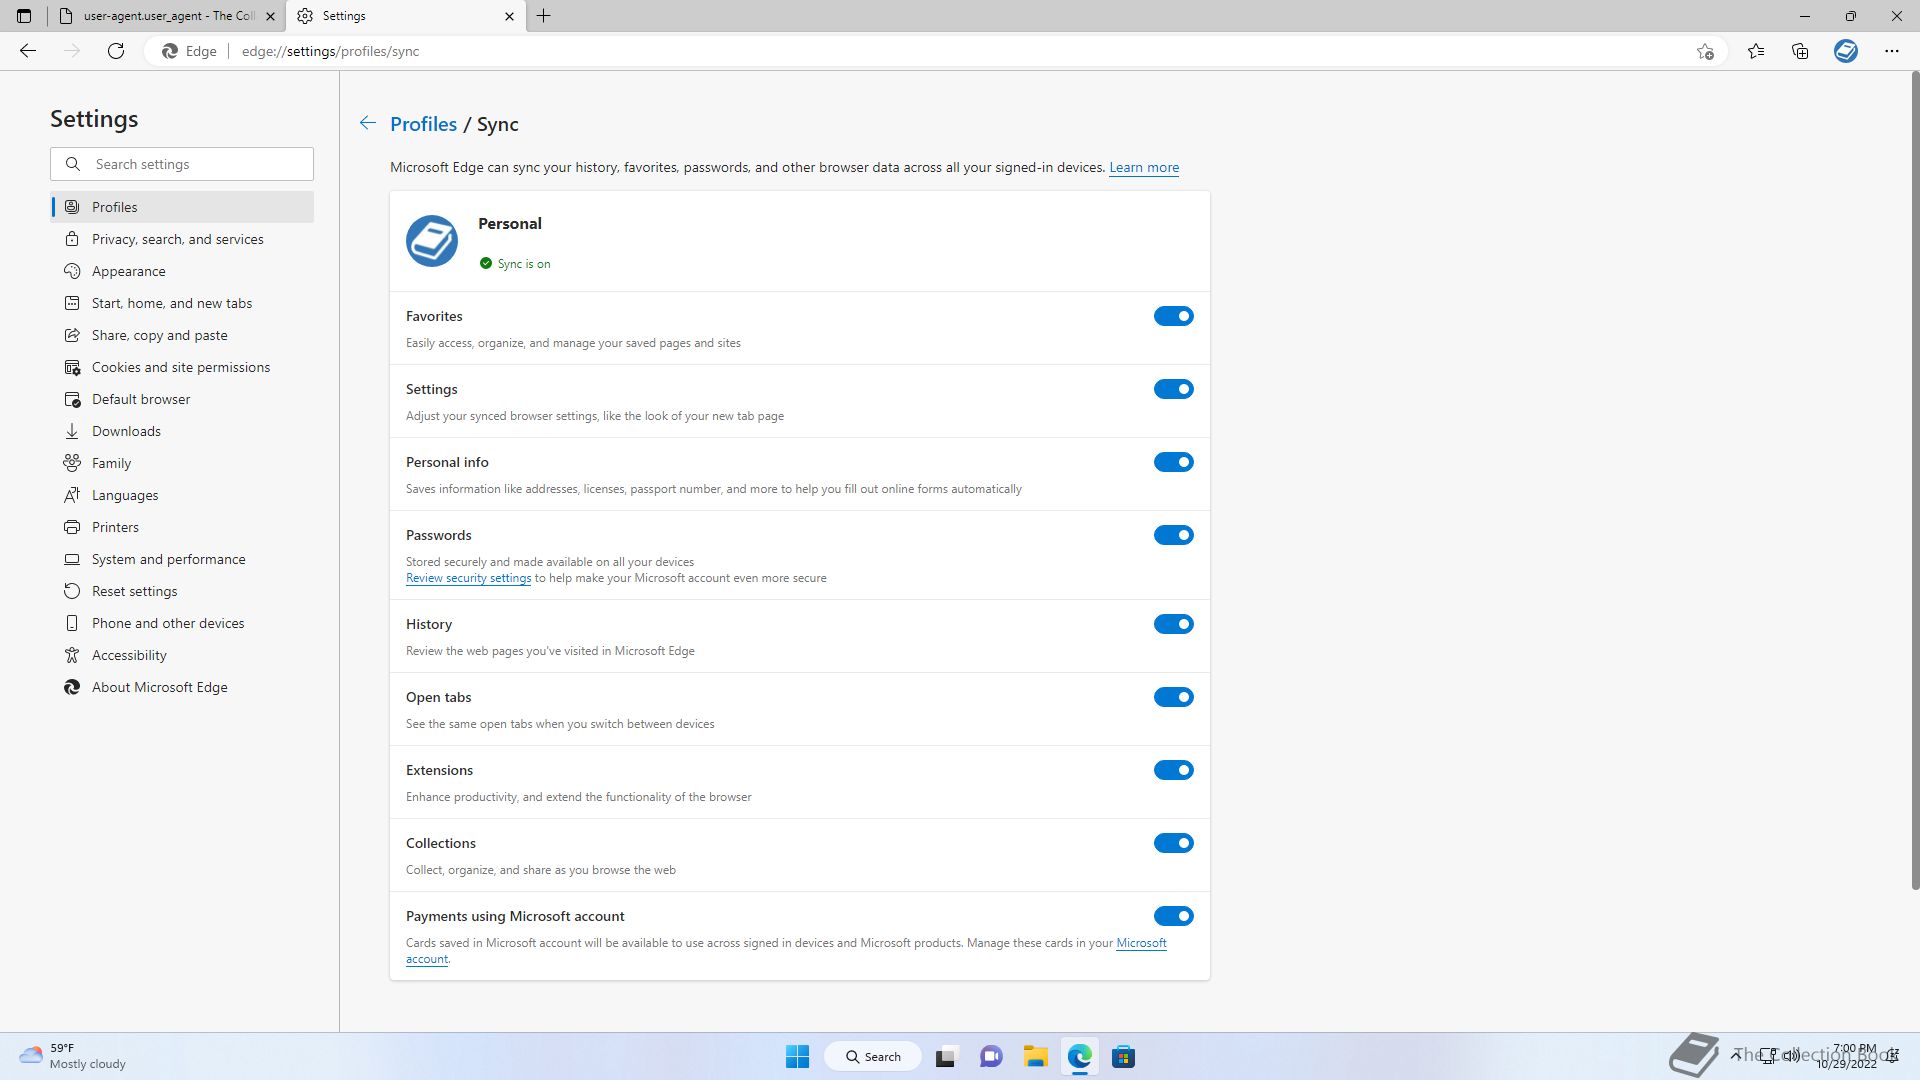Click the browser Back arrow button

coord(28,51)
